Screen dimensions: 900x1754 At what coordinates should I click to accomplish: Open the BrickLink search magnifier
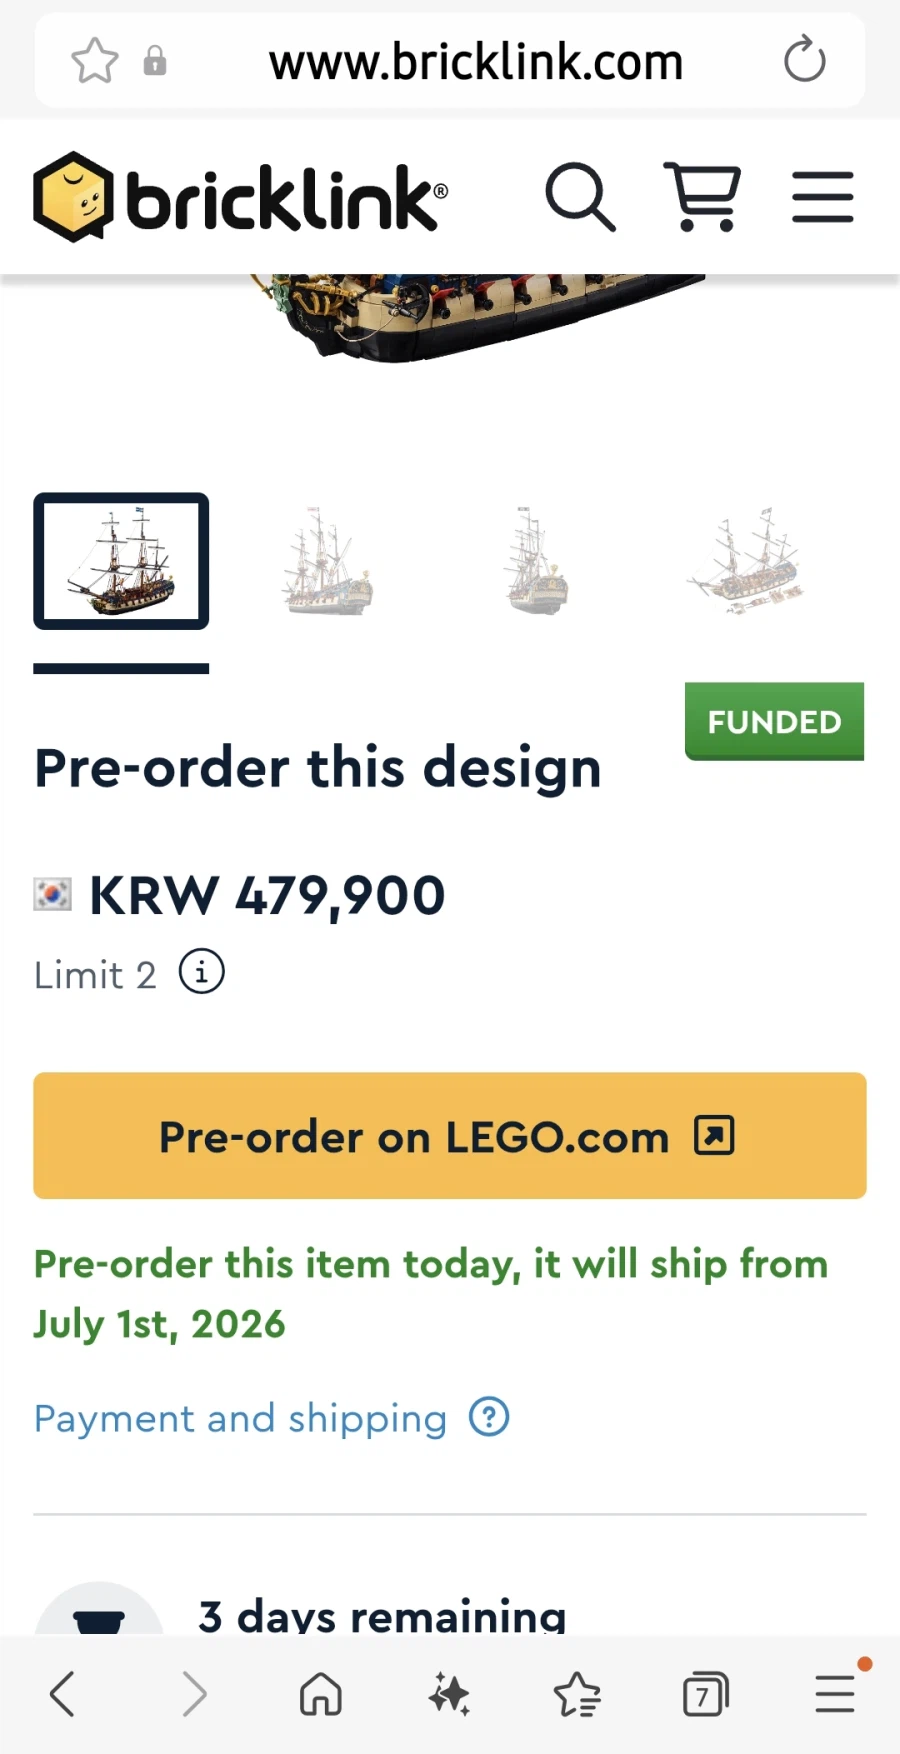click(x=580, y=197)
